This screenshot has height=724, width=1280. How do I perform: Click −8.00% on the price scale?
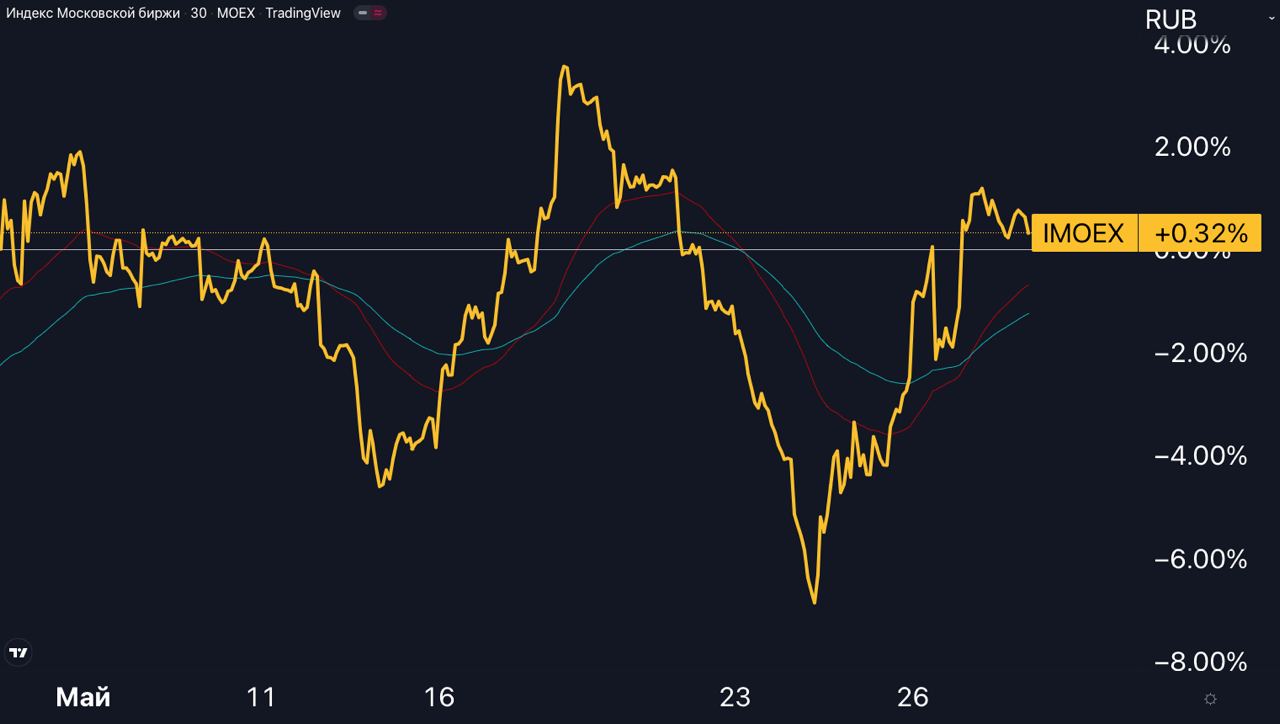coord(1200,662)
